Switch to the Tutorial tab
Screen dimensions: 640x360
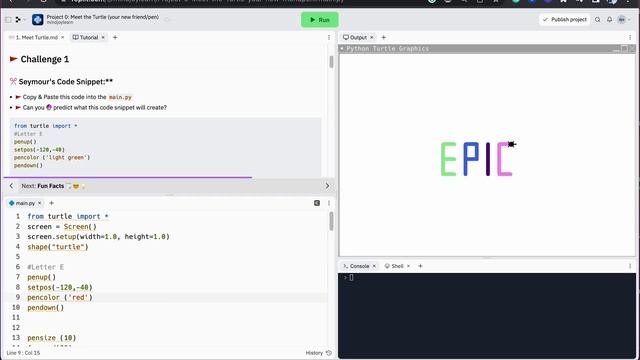[x=89, y=37]
